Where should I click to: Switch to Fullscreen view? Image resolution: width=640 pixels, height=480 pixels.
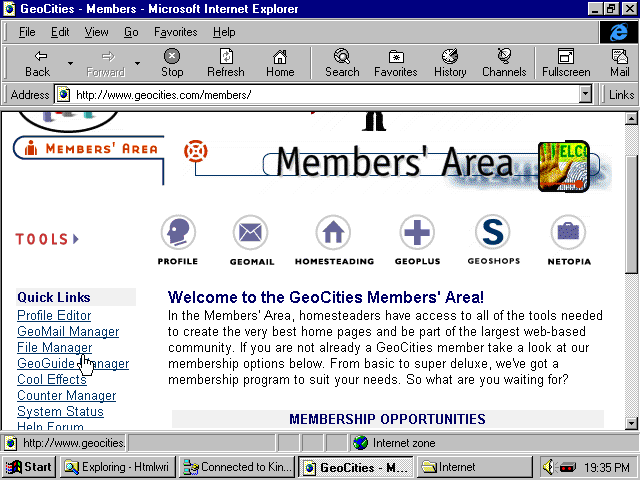point(566,63)
